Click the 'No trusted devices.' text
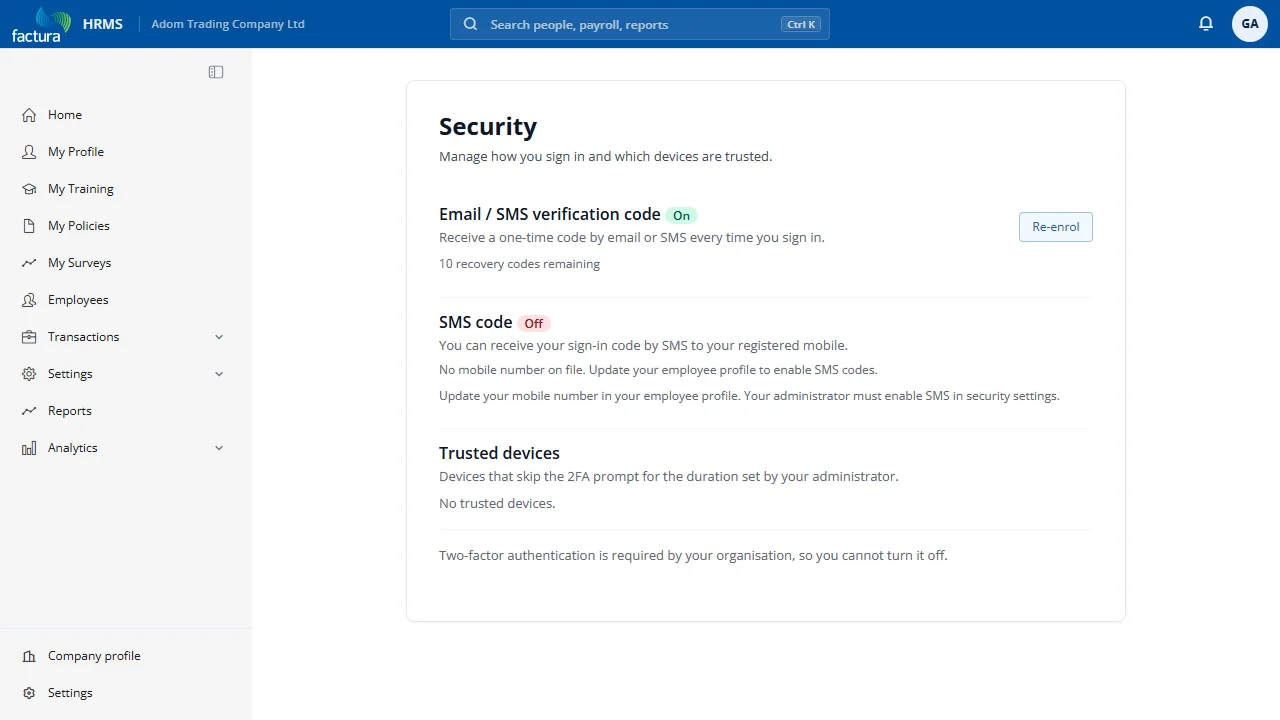 coord(497,503)
